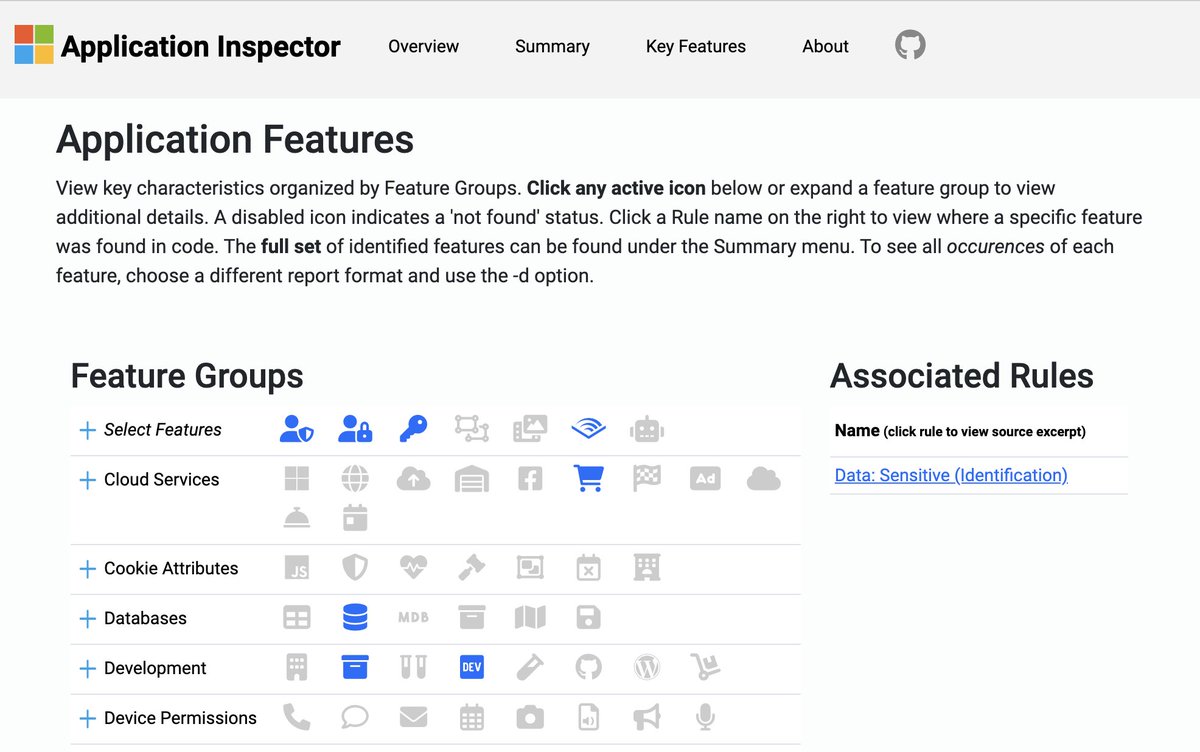
Task: Click the photo gallery icon in Select Features
Action: 530,429
